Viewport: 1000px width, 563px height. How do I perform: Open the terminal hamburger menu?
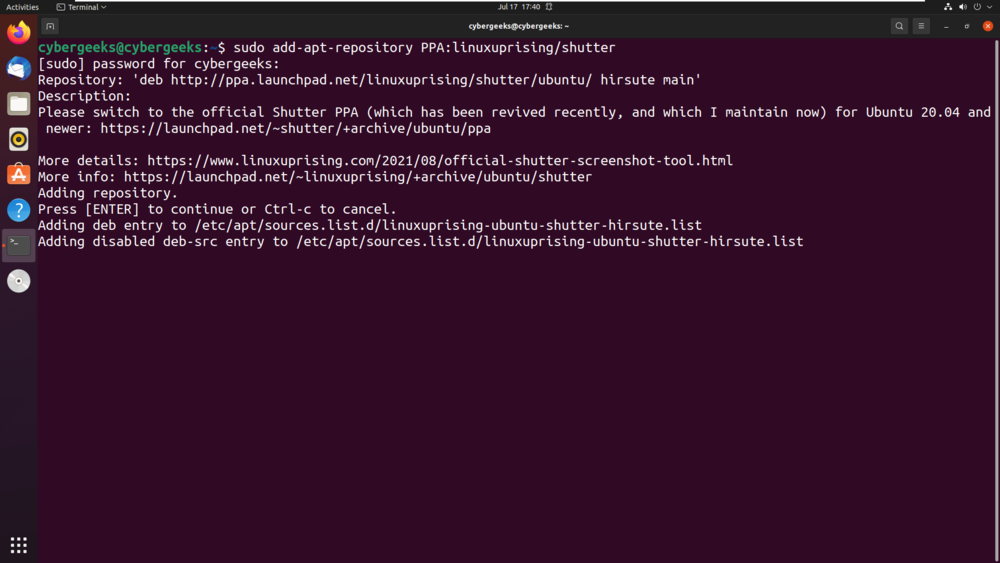[x=922, y=26]
